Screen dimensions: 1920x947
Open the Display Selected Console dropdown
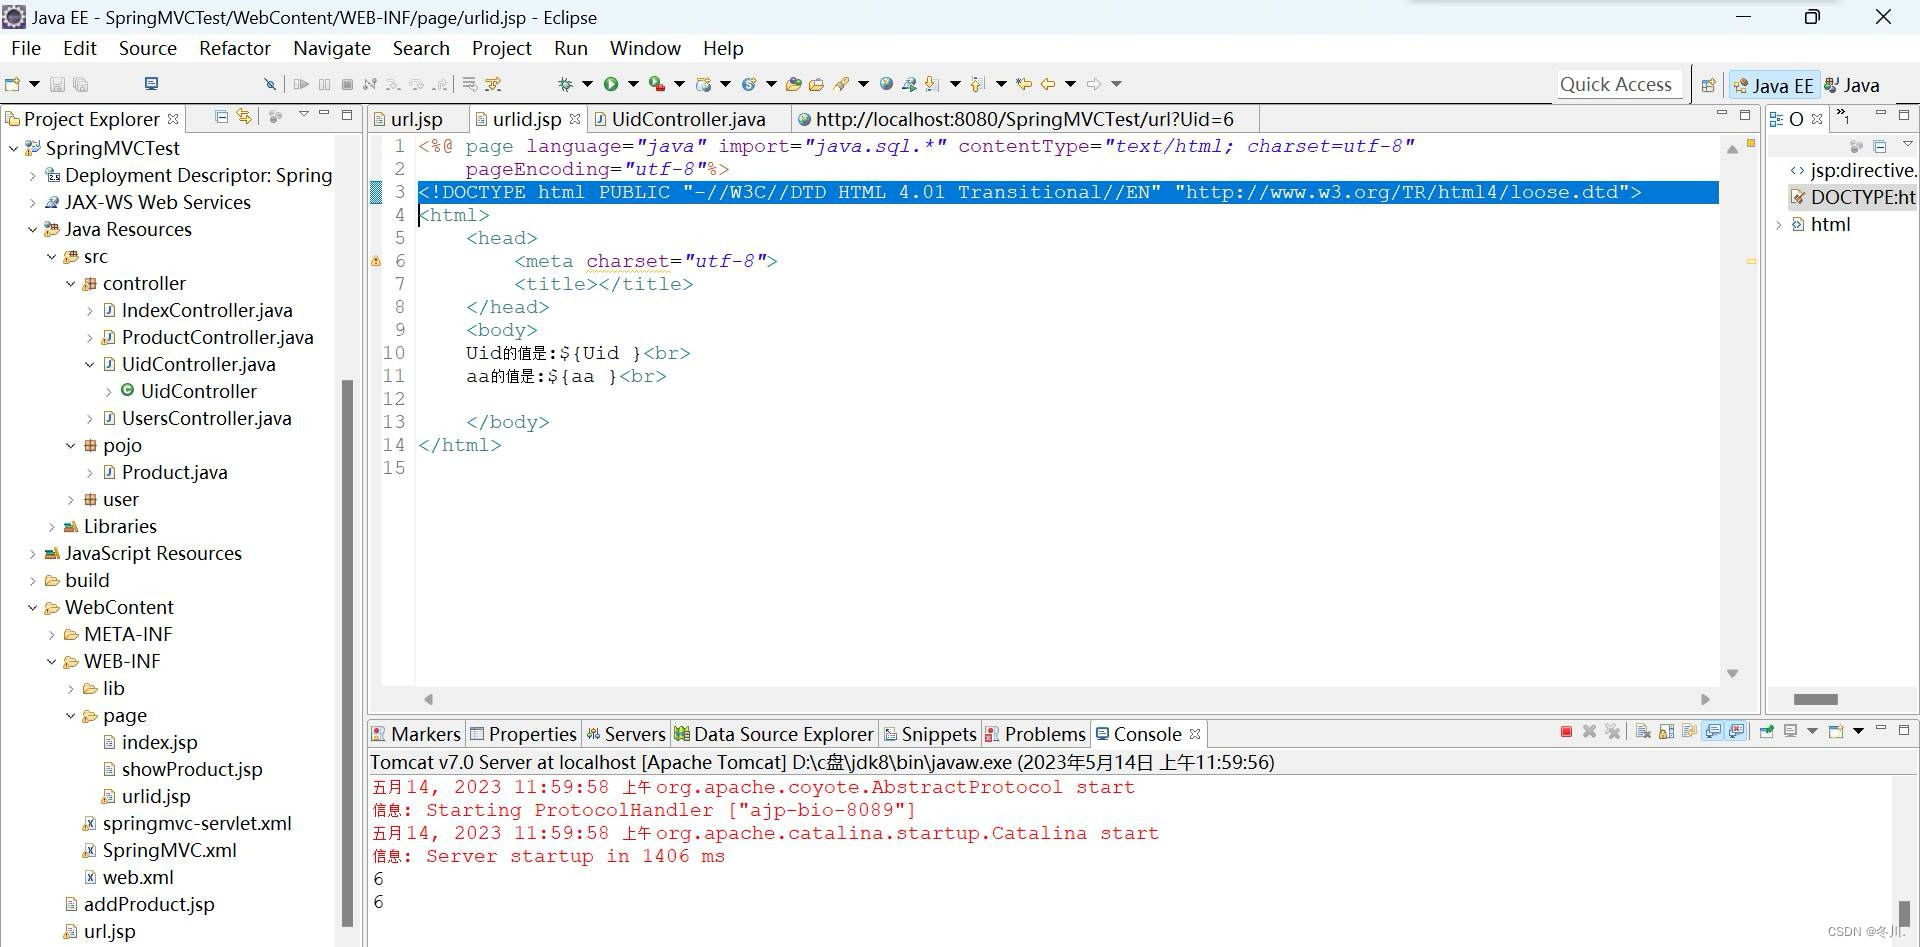click(1812, 731)
